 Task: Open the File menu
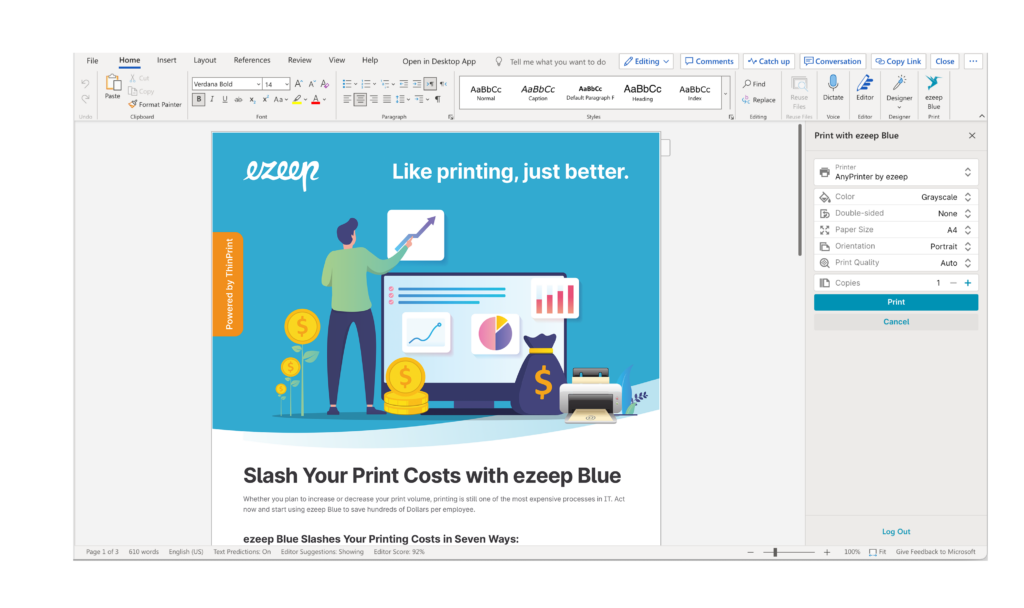click(92, 61)
